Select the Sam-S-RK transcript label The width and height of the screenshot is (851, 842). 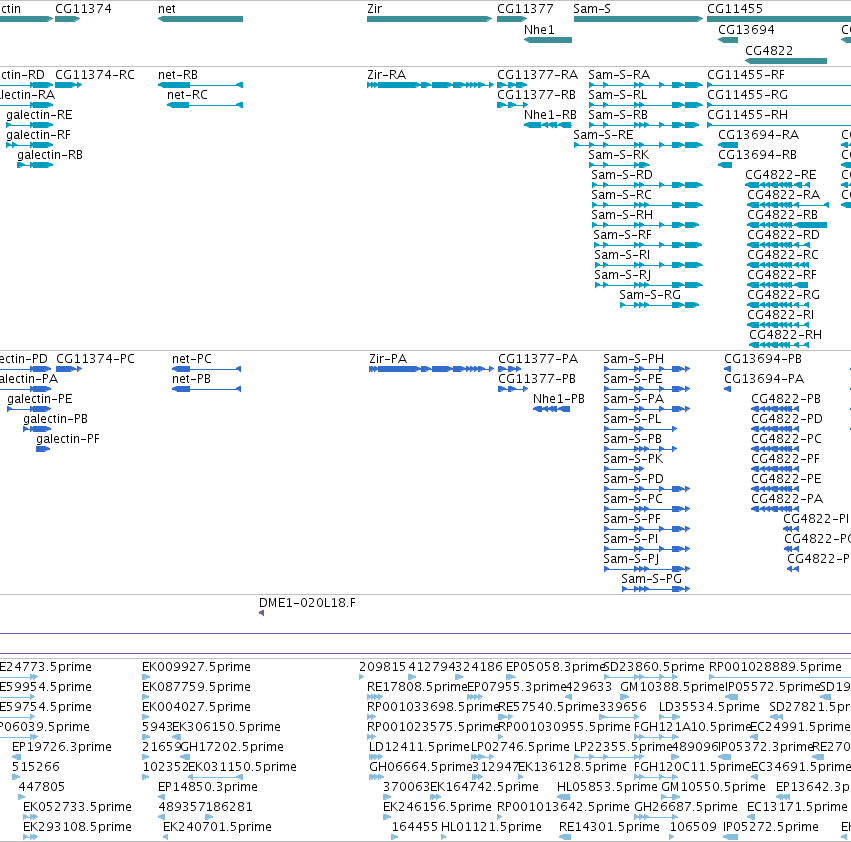coord(618,155)
